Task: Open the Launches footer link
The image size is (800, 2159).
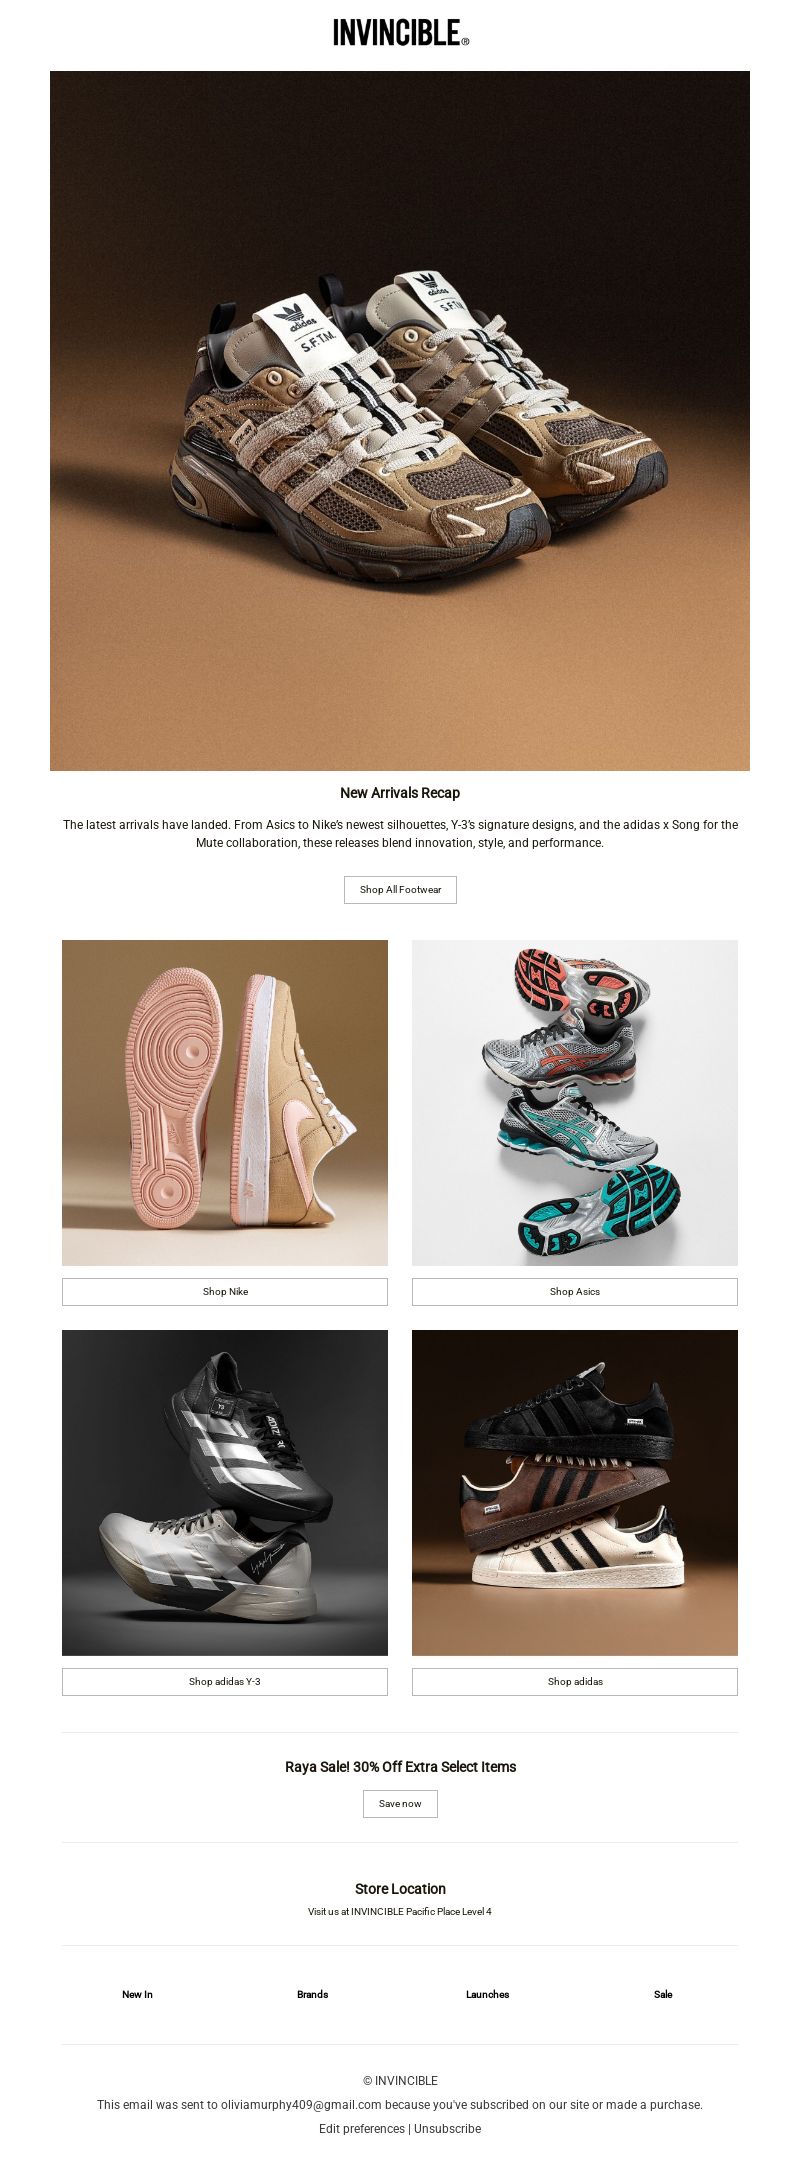Action: click(487, 1994)
